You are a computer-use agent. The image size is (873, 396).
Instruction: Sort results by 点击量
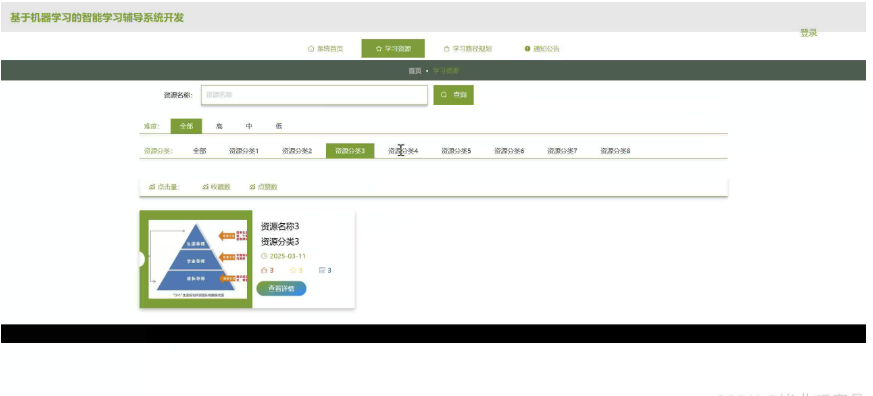click(164, 187)
